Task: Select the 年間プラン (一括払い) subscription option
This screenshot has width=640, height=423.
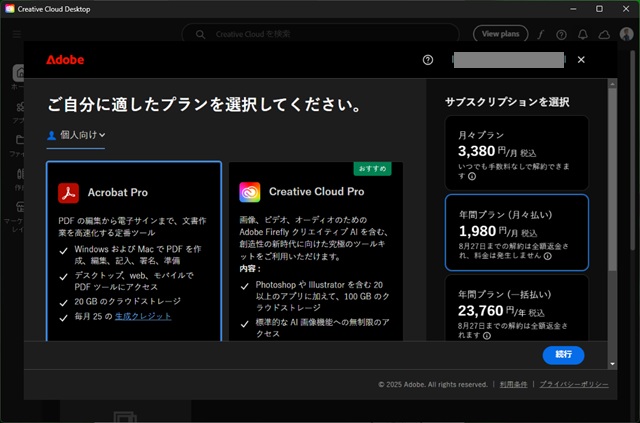Action: (517, 308)
